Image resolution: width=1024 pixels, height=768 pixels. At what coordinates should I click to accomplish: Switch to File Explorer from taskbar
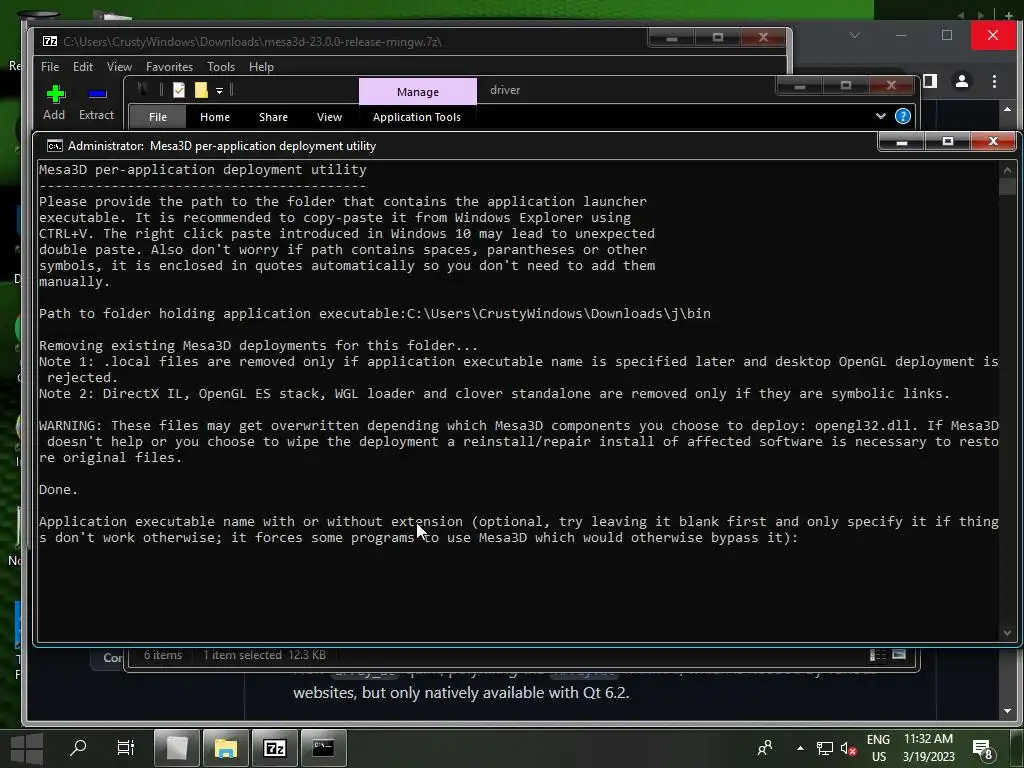[x=226, y=748]
